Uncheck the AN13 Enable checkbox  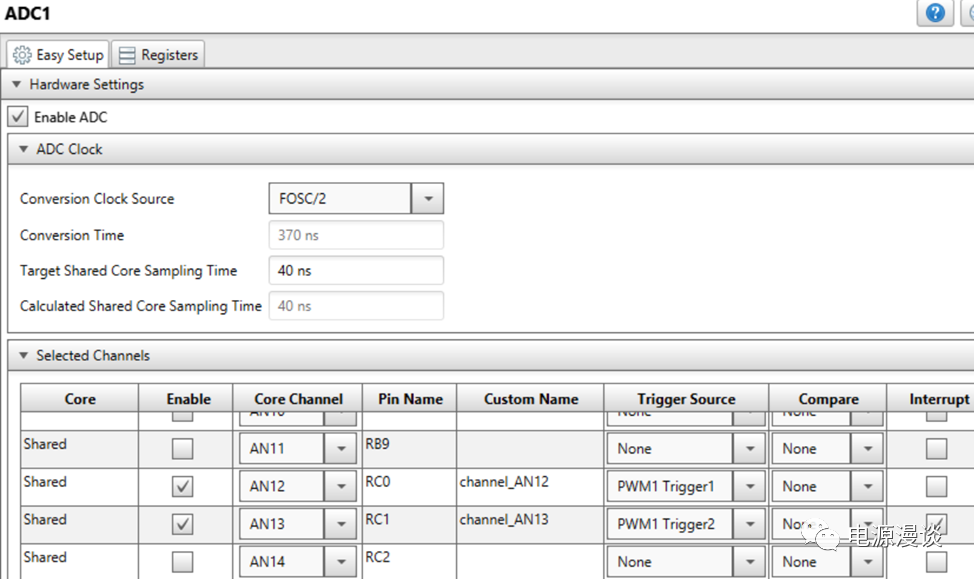point(183,524)
